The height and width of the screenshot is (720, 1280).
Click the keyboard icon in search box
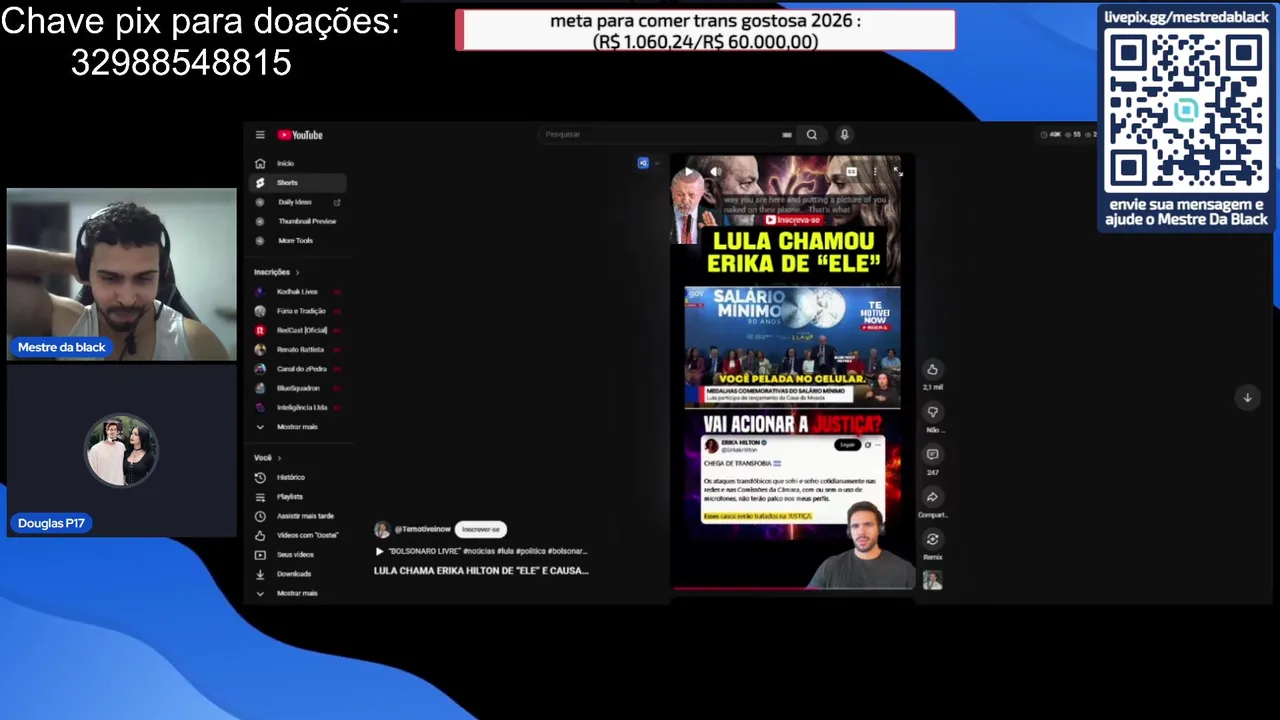[787, 135]
